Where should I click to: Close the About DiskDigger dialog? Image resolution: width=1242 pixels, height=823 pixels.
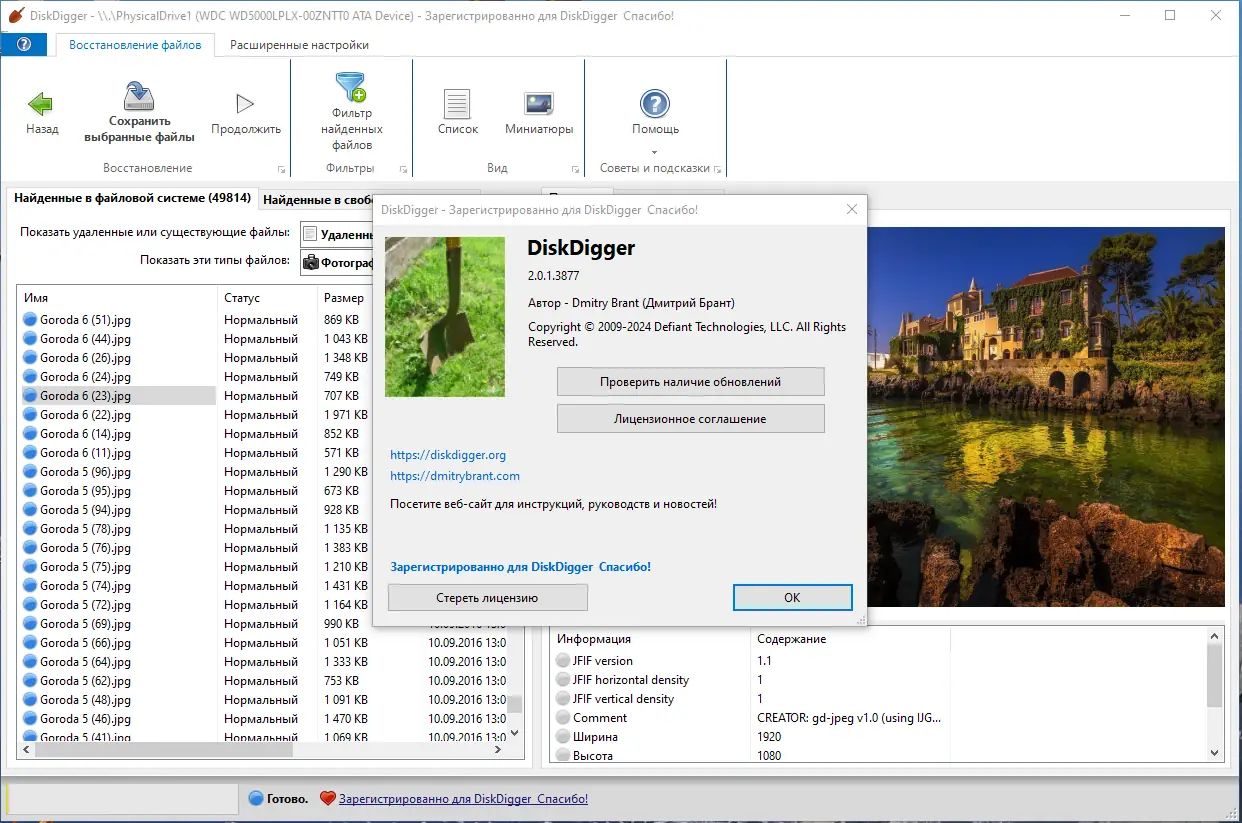852,210
